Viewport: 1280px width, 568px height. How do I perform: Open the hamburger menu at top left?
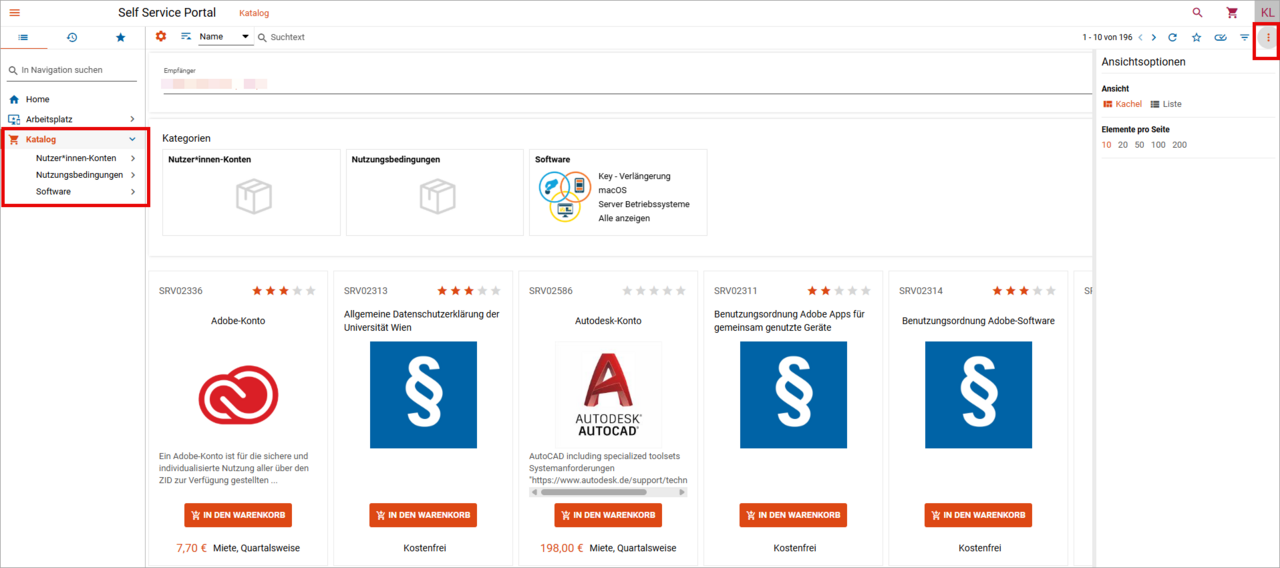[14, 13]
